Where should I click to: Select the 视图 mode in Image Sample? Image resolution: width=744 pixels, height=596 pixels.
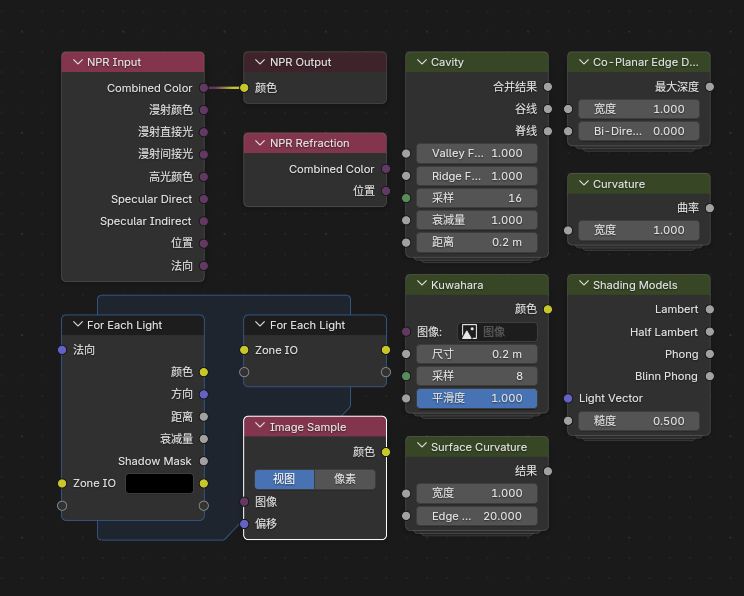284,479
